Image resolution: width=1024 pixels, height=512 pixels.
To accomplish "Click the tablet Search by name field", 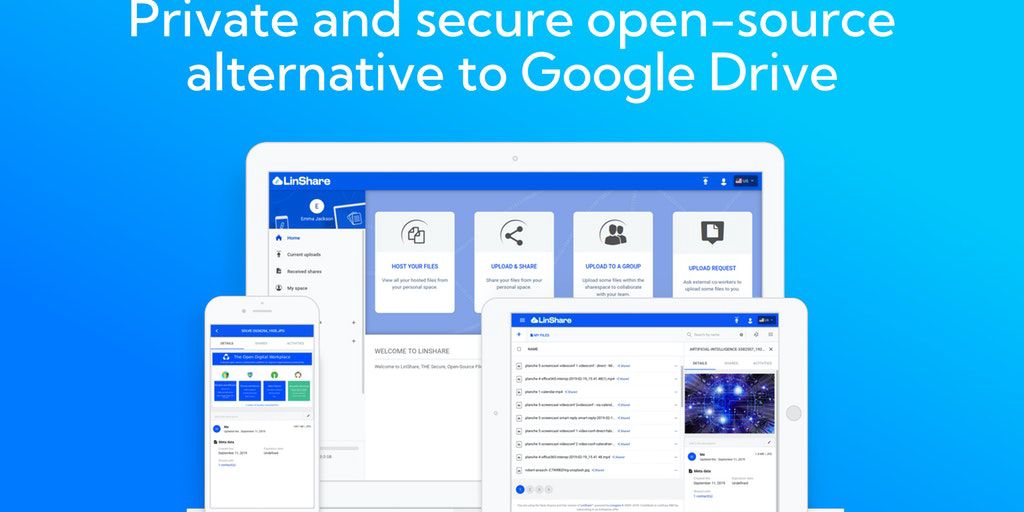I will pyautogui.click(x=714, y=334).
